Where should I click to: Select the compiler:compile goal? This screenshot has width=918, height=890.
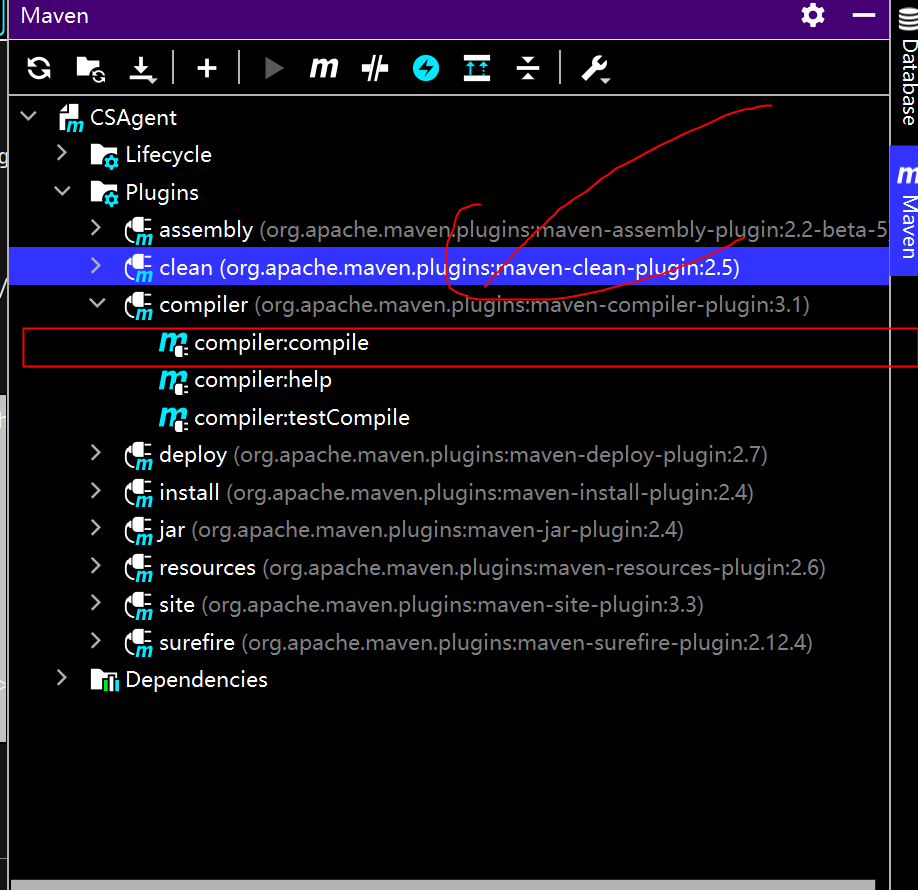click(449, 343)
